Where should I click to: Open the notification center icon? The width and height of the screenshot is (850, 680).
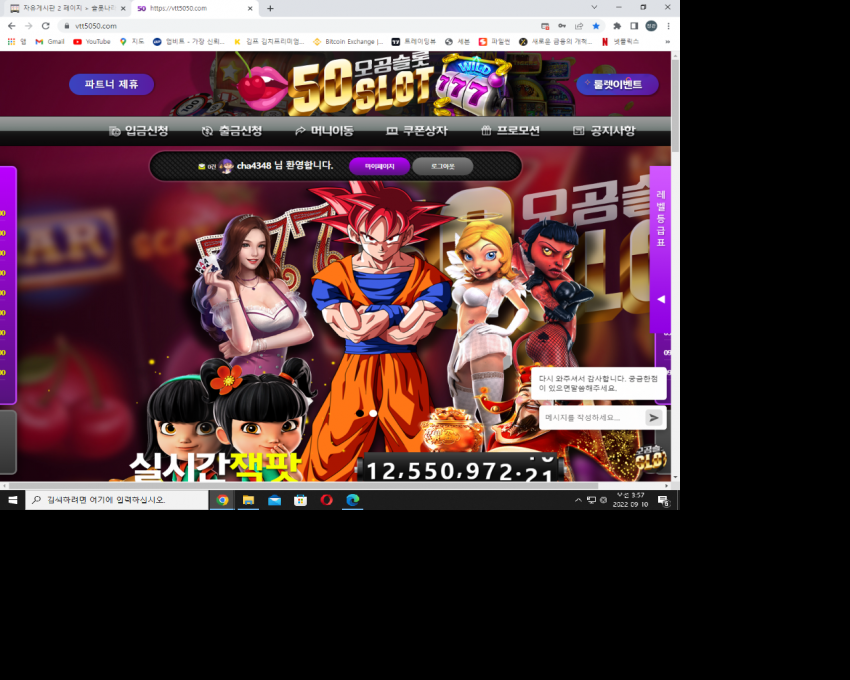(664, 501)
